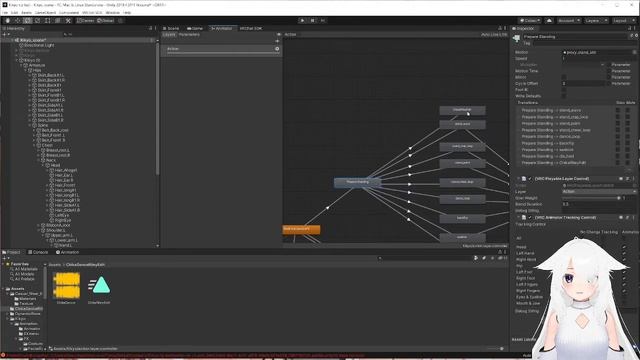
Task: Open cloud services icon
Action: point(549,20)
